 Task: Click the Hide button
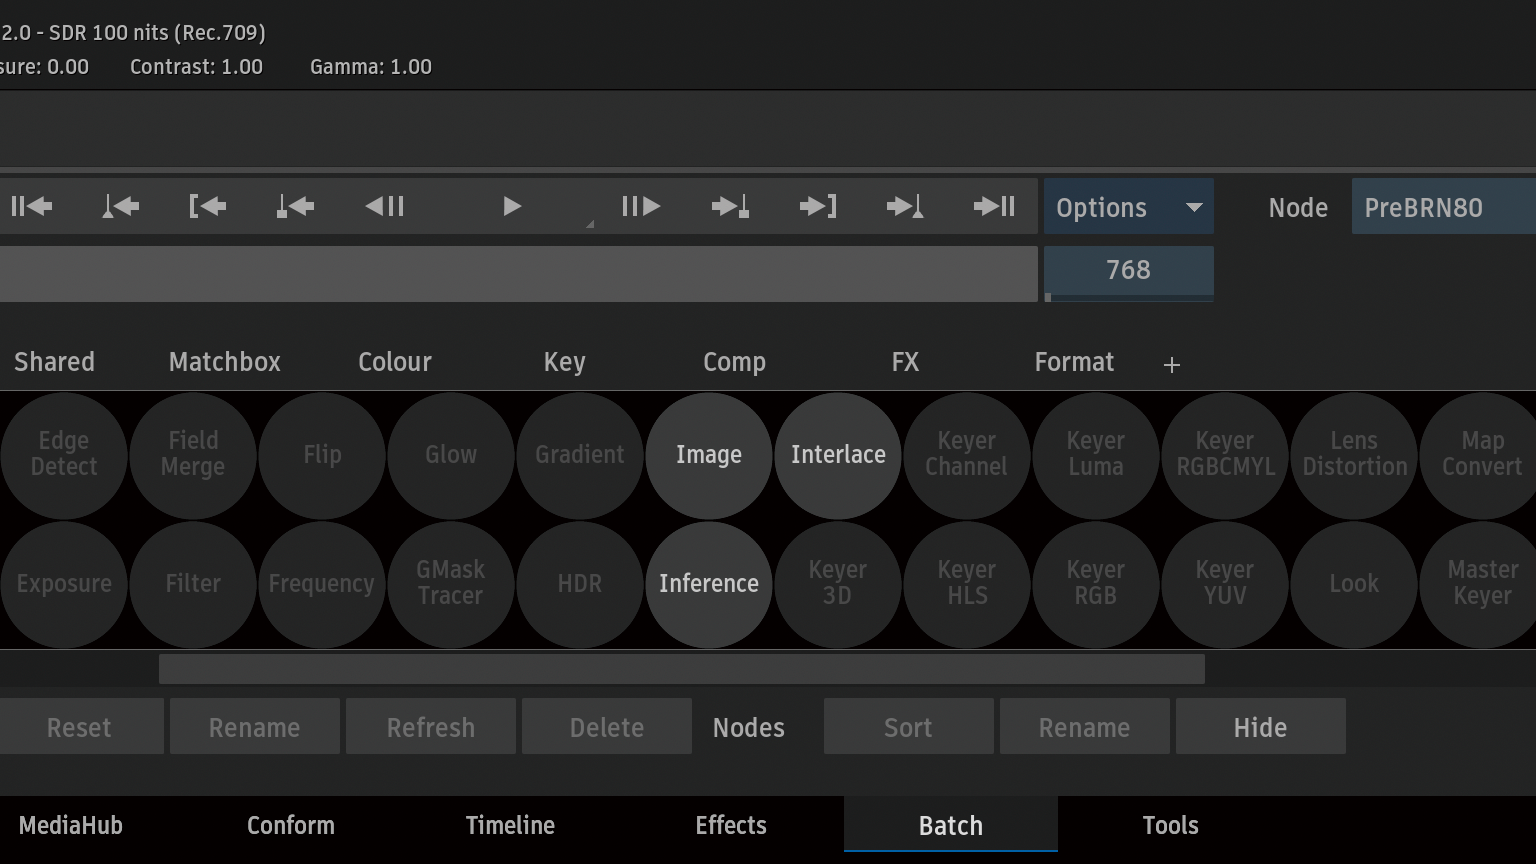click(1260, 727)
